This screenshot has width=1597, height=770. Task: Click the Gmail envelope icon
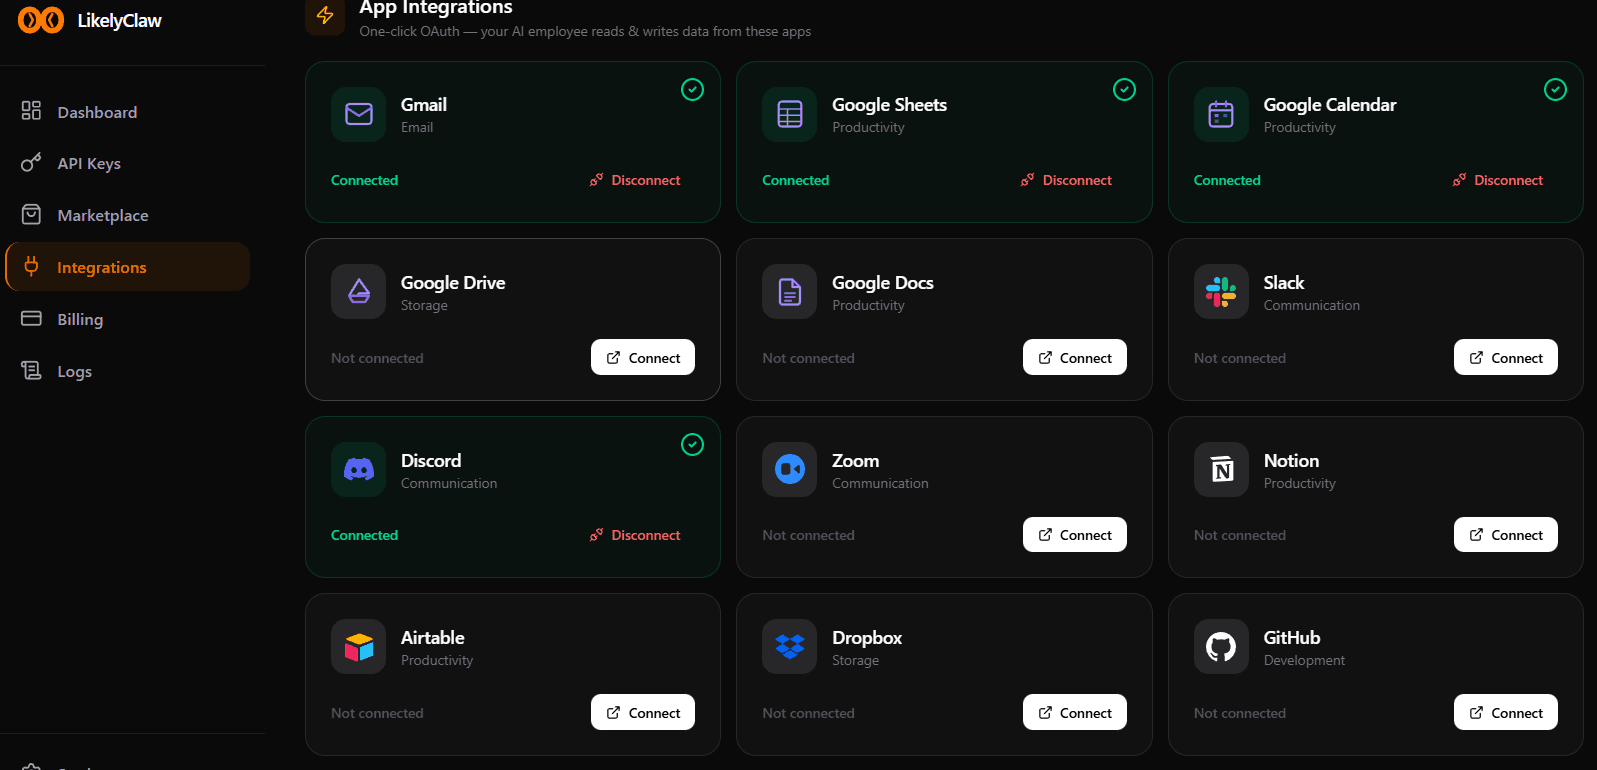tap(358, 114)
